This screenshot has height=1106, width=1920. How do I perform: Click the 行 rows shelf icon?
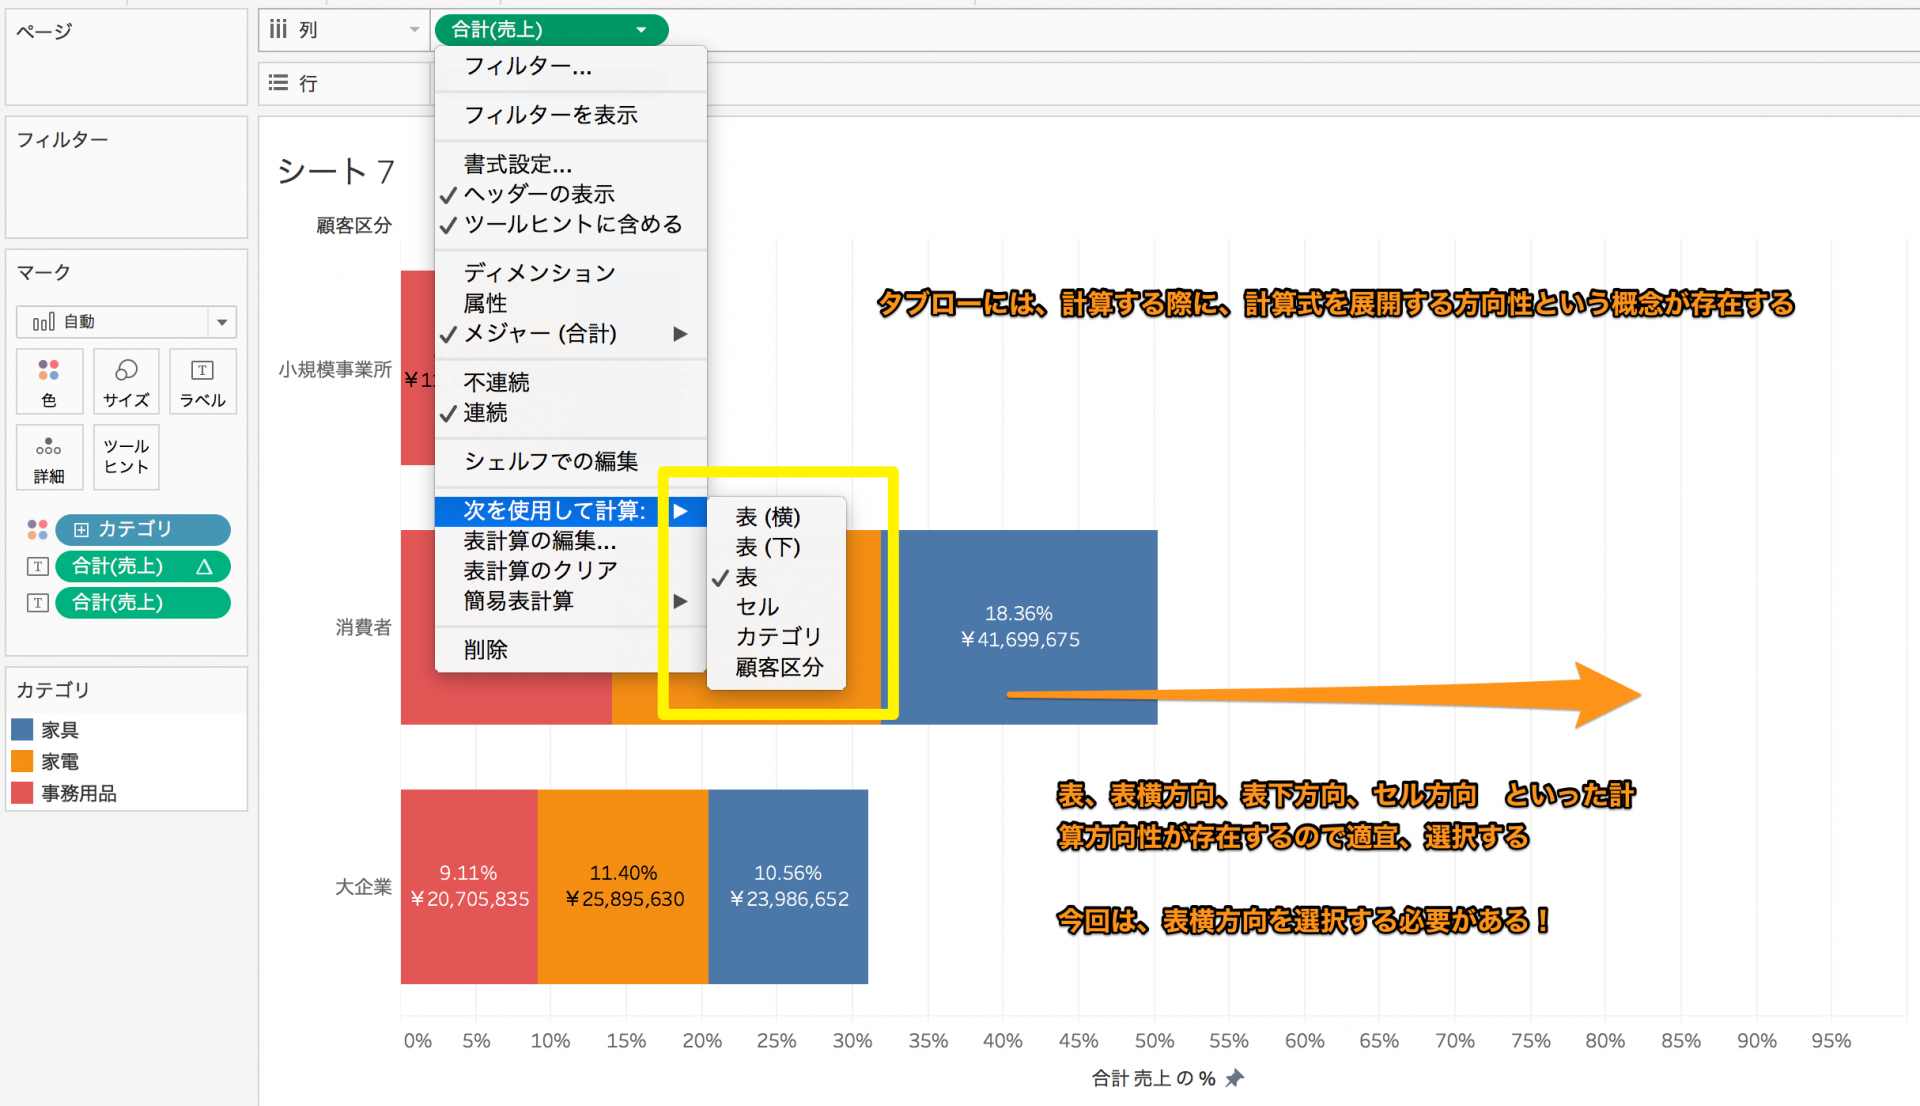pos(278,83)
